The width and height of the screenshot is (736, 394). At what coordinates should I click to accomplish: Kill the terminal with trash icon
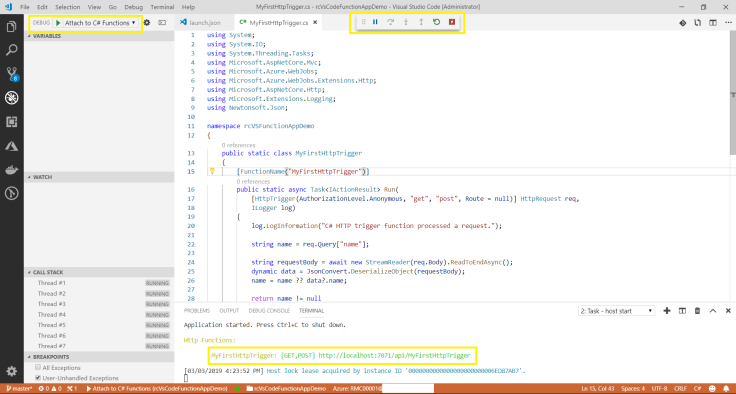[x=698, y=311]
